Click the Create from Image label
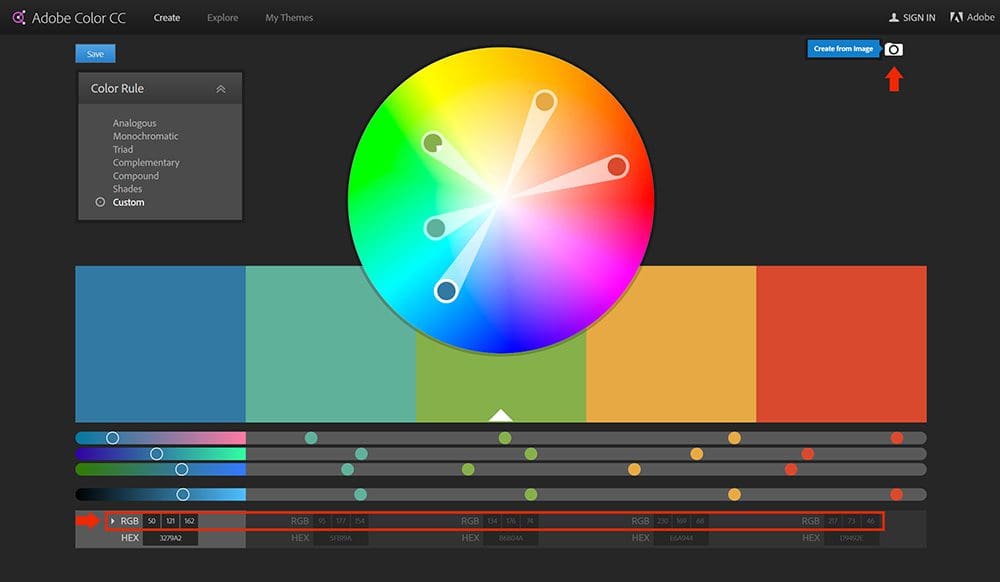The image size is (1000, 582). (843, 48)
